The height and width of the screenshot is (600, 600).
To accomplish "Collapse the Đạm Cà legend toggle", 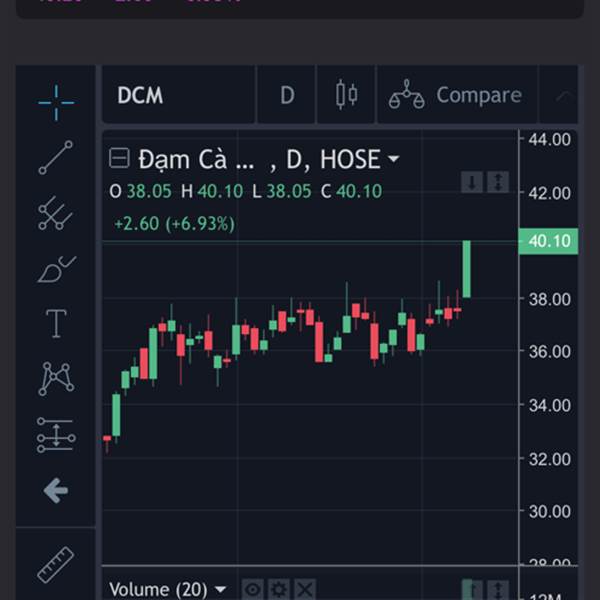I will (x=119, y=158).
